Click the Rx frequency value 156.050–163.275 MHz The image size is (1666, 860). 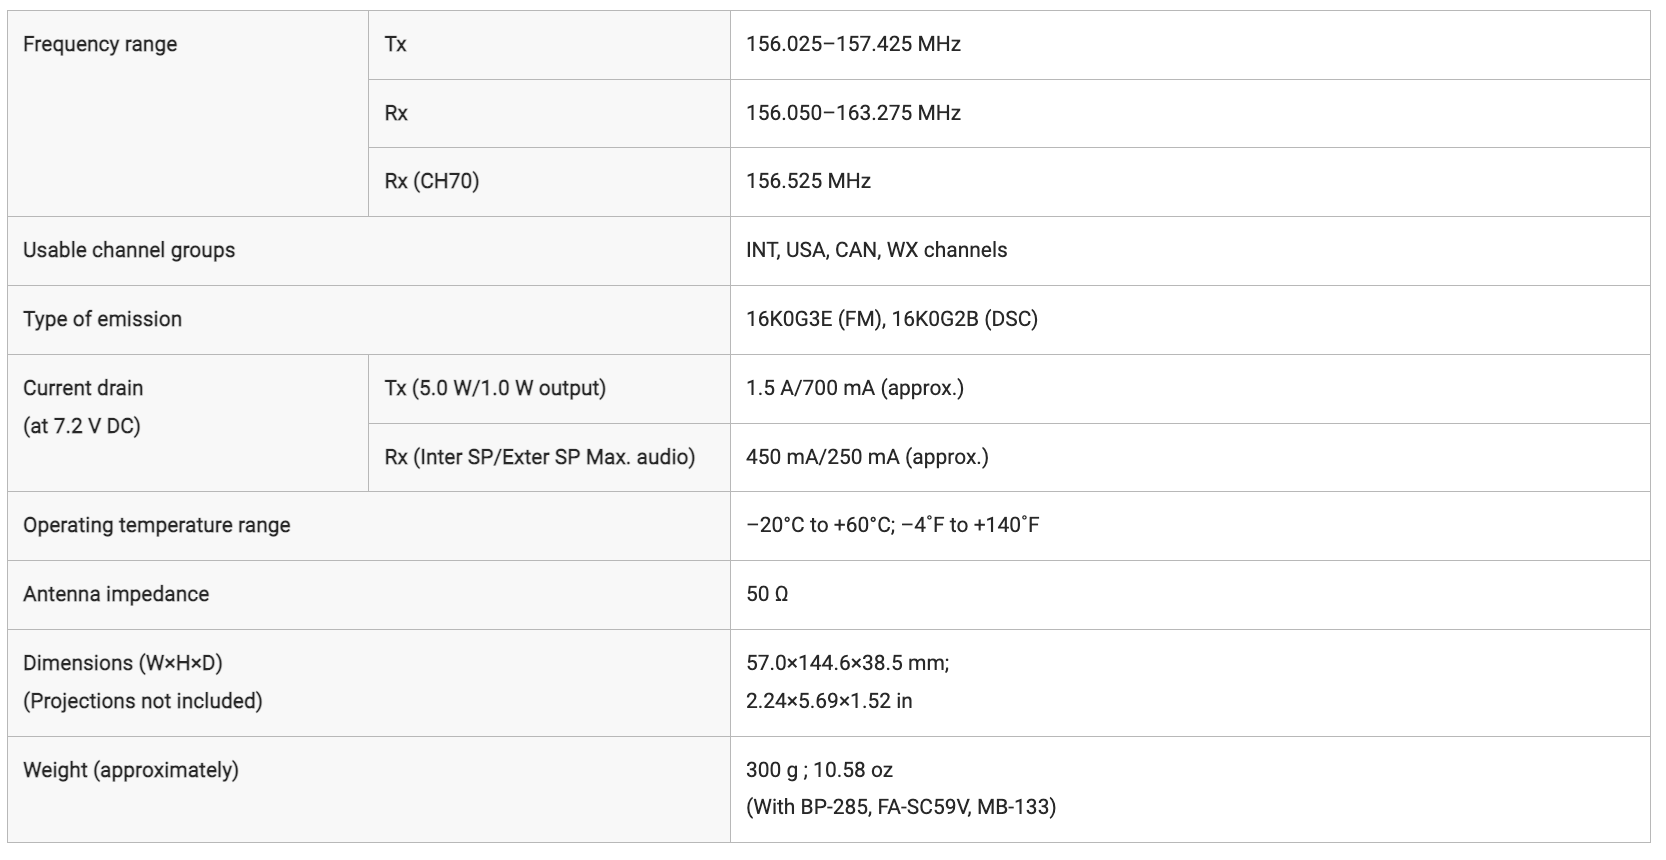(853, 113)
